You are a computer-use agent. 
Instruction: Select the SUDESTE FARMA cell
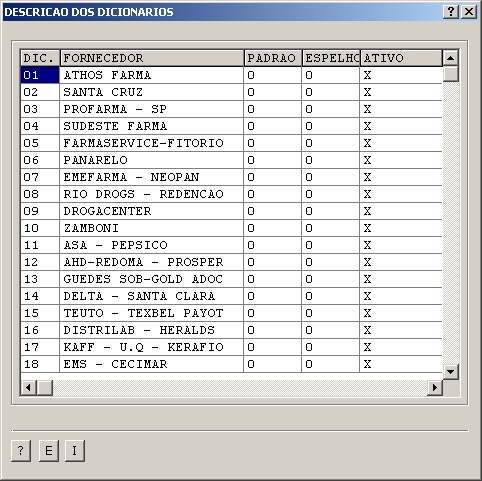click(x=152, y=126)
